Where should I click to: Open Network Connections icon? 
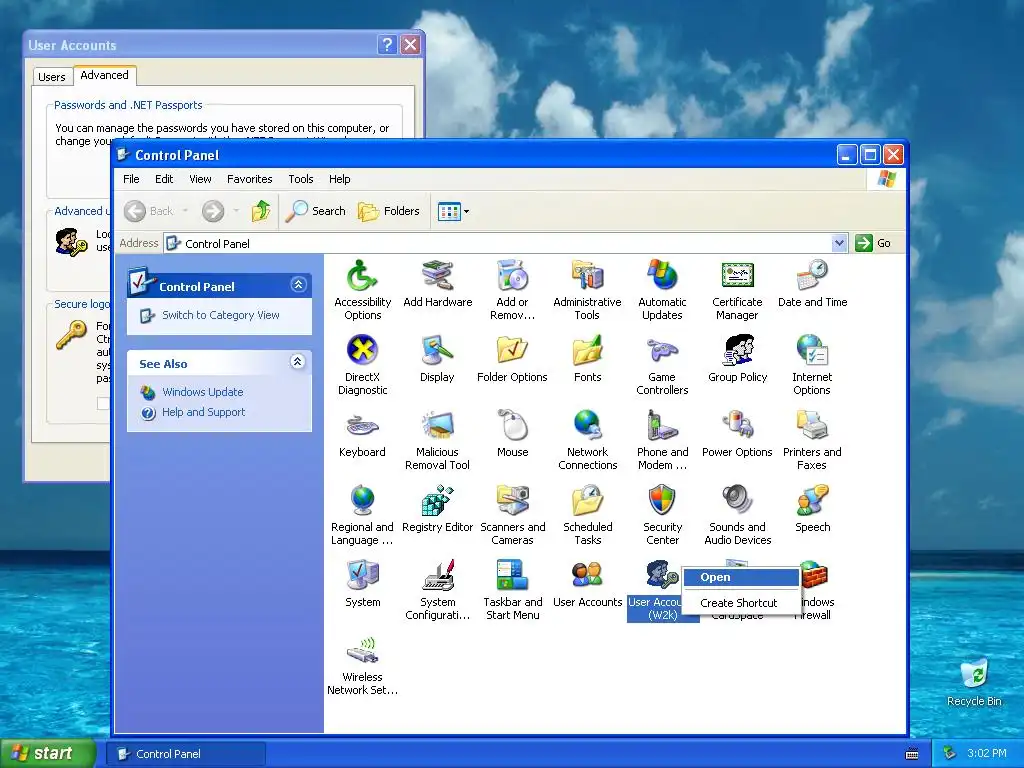(587, 440)
